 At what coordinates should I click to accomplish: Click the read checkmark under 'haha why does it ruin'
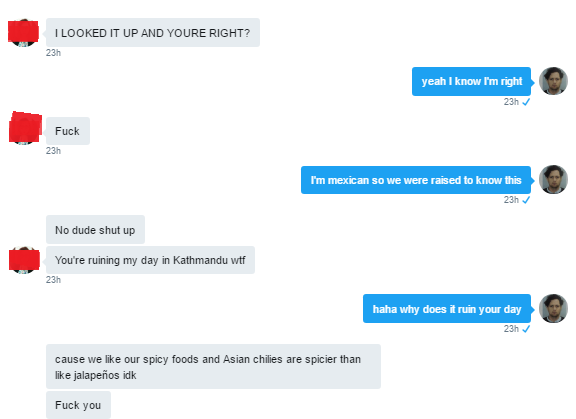tap(526, 329)
